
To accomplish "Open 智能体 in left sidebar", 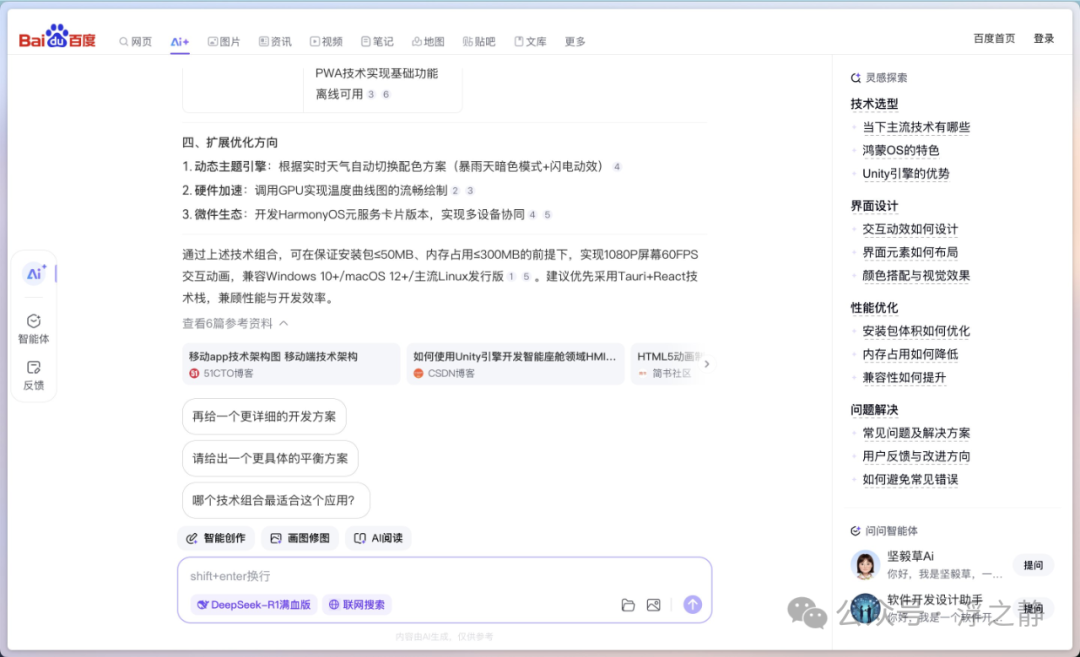I will pyautogui.click(x=34, y=328).
